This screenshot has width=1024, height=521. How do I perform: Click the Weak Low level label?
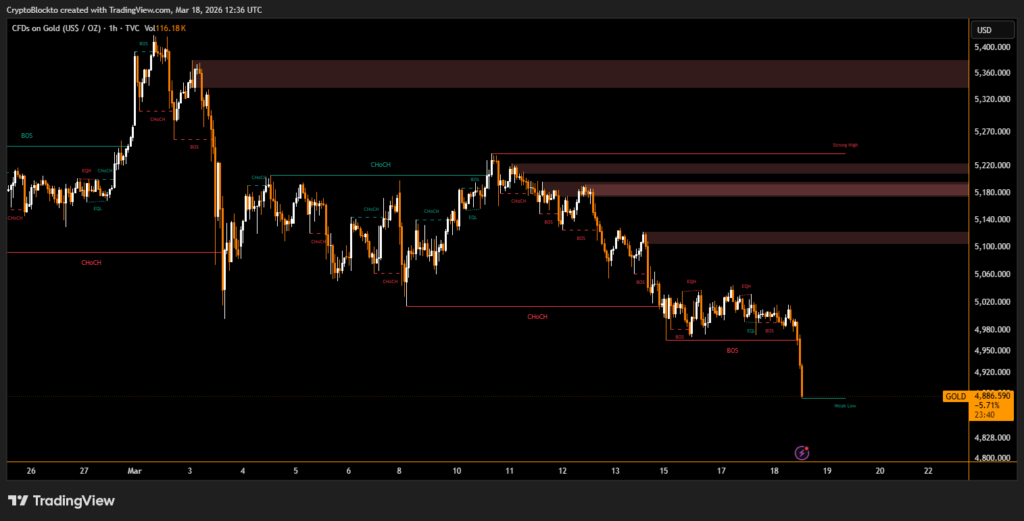click(831, 406)
